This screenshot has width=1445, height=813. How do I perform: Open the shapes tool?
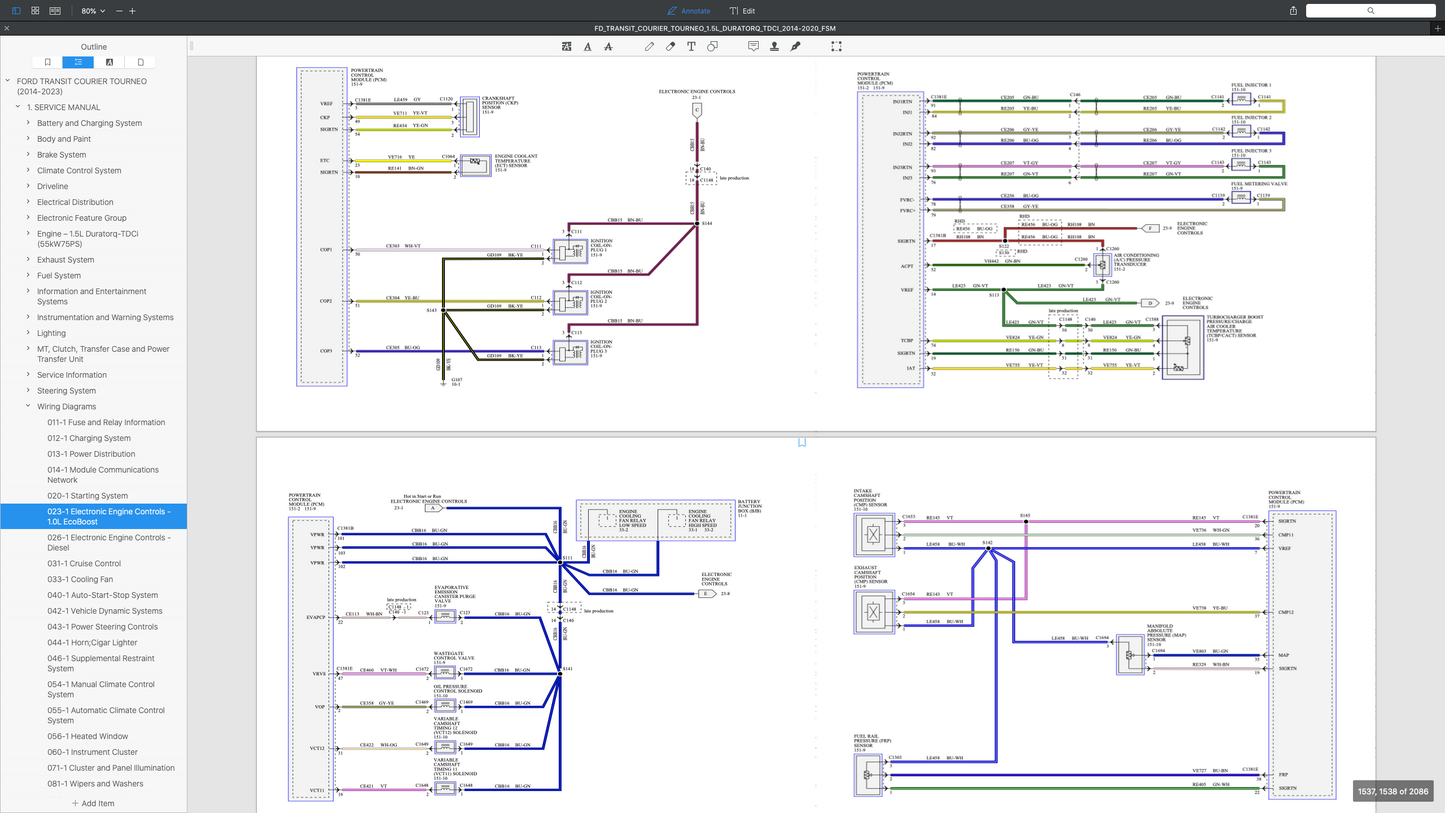pyautogui.click(x=713, y=47)
